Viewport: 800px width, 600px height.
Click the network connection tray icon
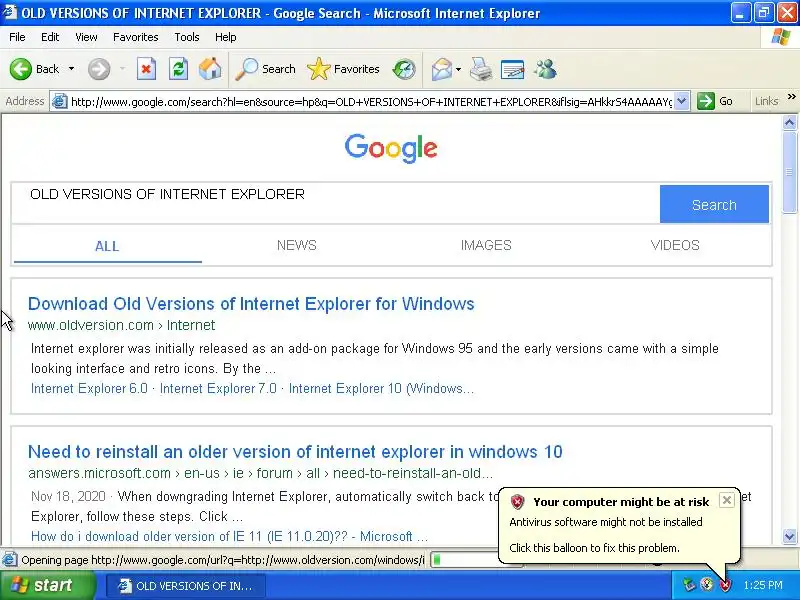pos(689,585)
